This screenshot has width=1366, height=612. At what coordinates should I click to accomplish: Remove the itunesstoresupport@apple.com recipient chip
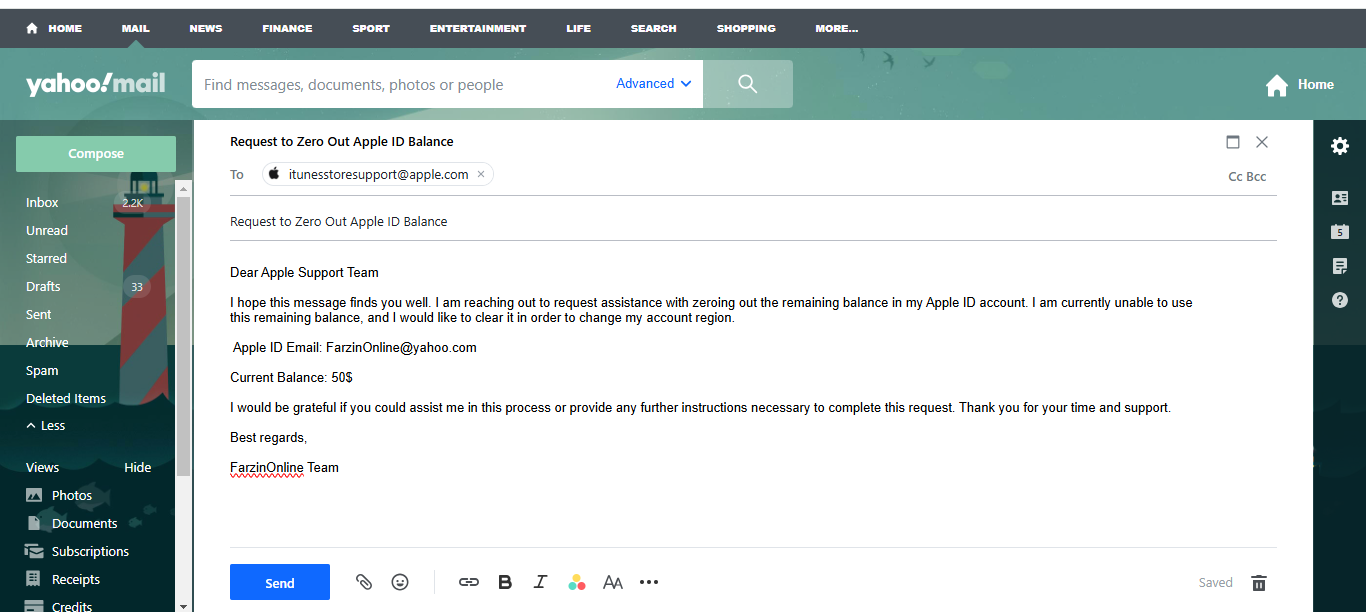480,174
